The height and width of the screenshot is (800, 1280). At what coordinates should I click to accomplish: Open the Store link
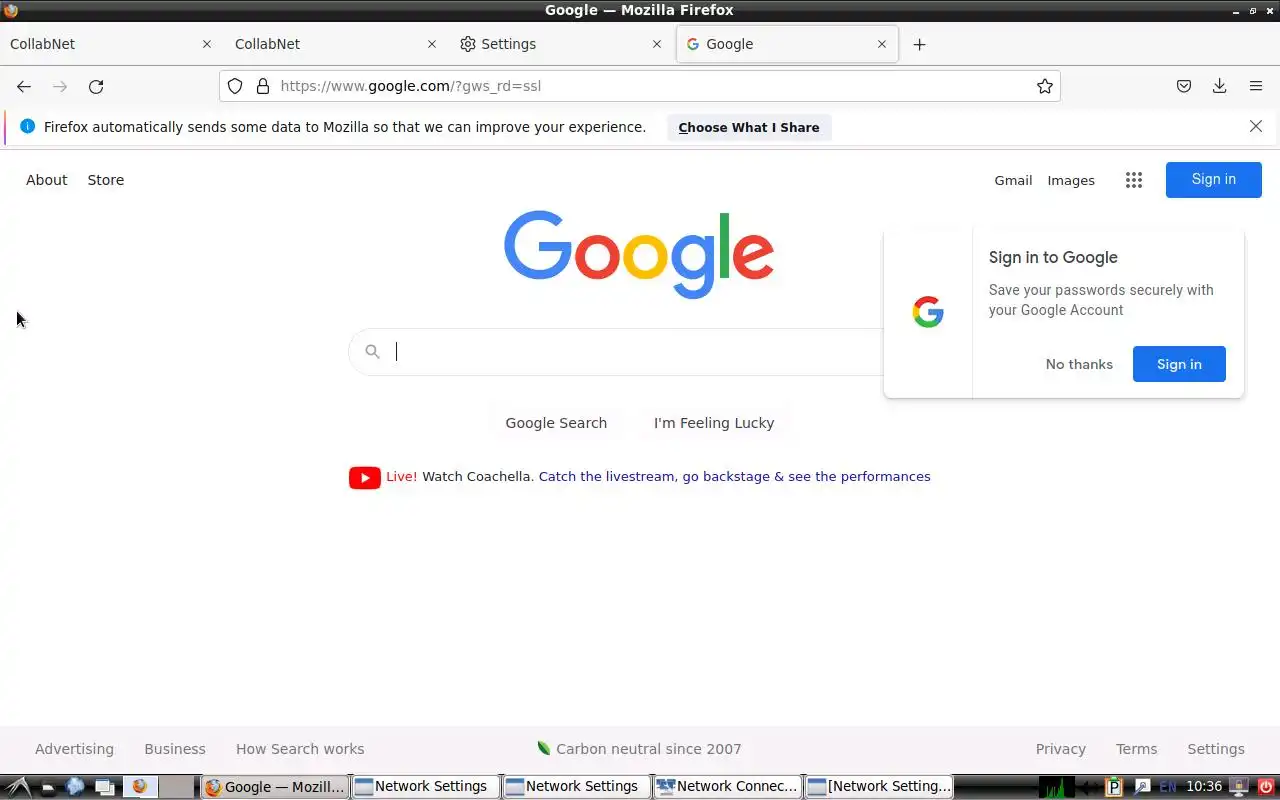click(106, 180)
